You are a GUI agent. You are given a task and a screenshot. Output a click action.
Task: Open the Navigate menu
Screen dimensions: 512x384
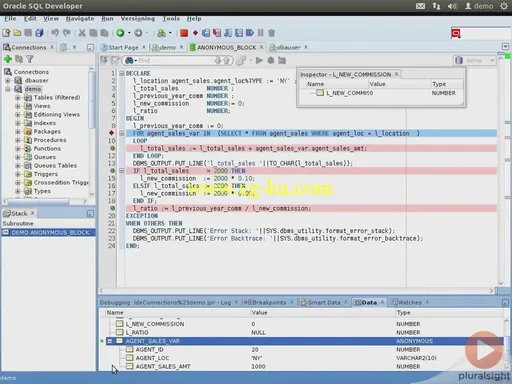(80, 19)
